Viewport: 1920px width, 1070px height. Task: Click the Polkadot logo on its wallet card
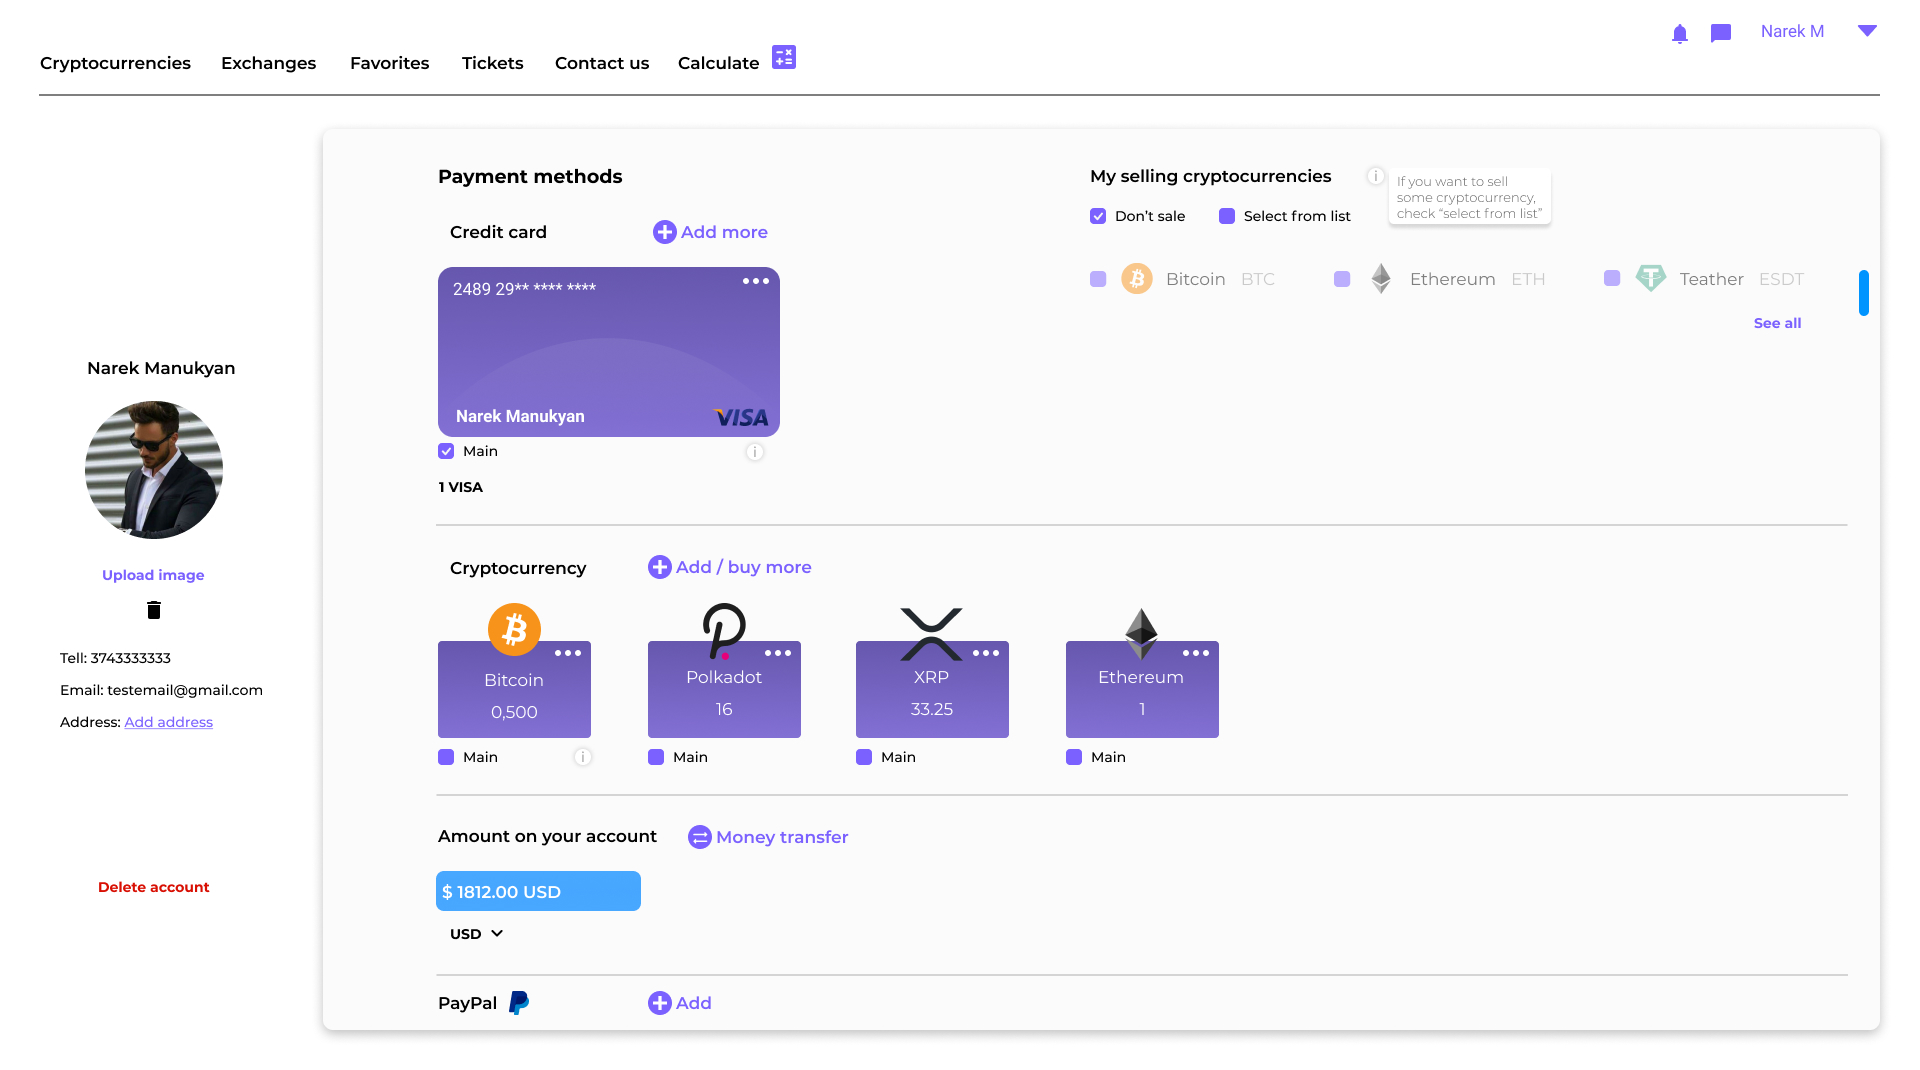click(724, 631)
